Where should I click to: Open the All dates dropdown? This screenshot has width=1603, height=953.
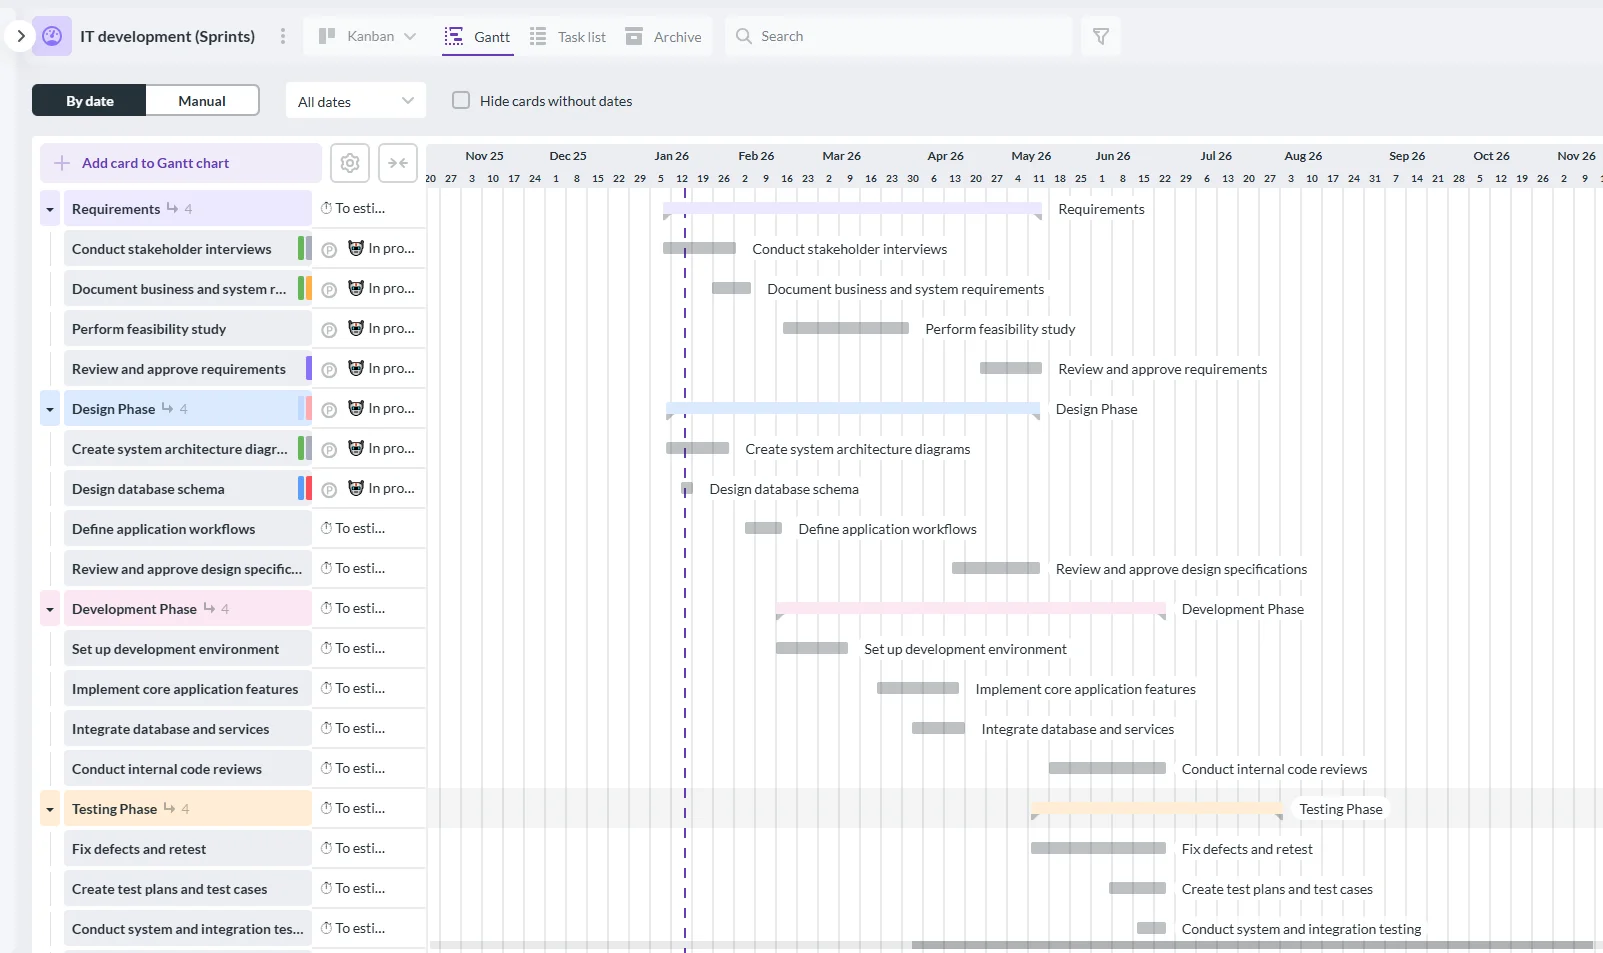(x=354, y=100)
